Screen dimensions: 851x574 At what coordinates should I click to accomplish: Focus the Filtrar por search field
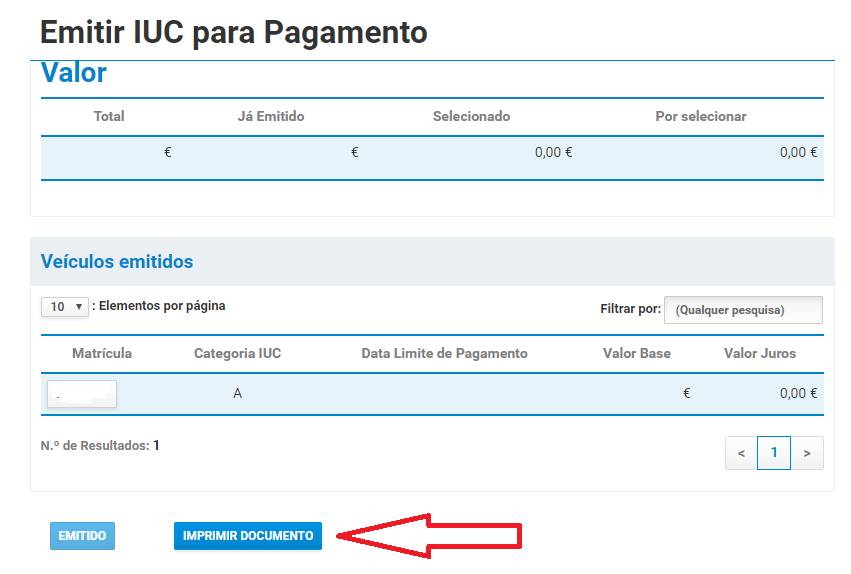[x=742, y=310]
